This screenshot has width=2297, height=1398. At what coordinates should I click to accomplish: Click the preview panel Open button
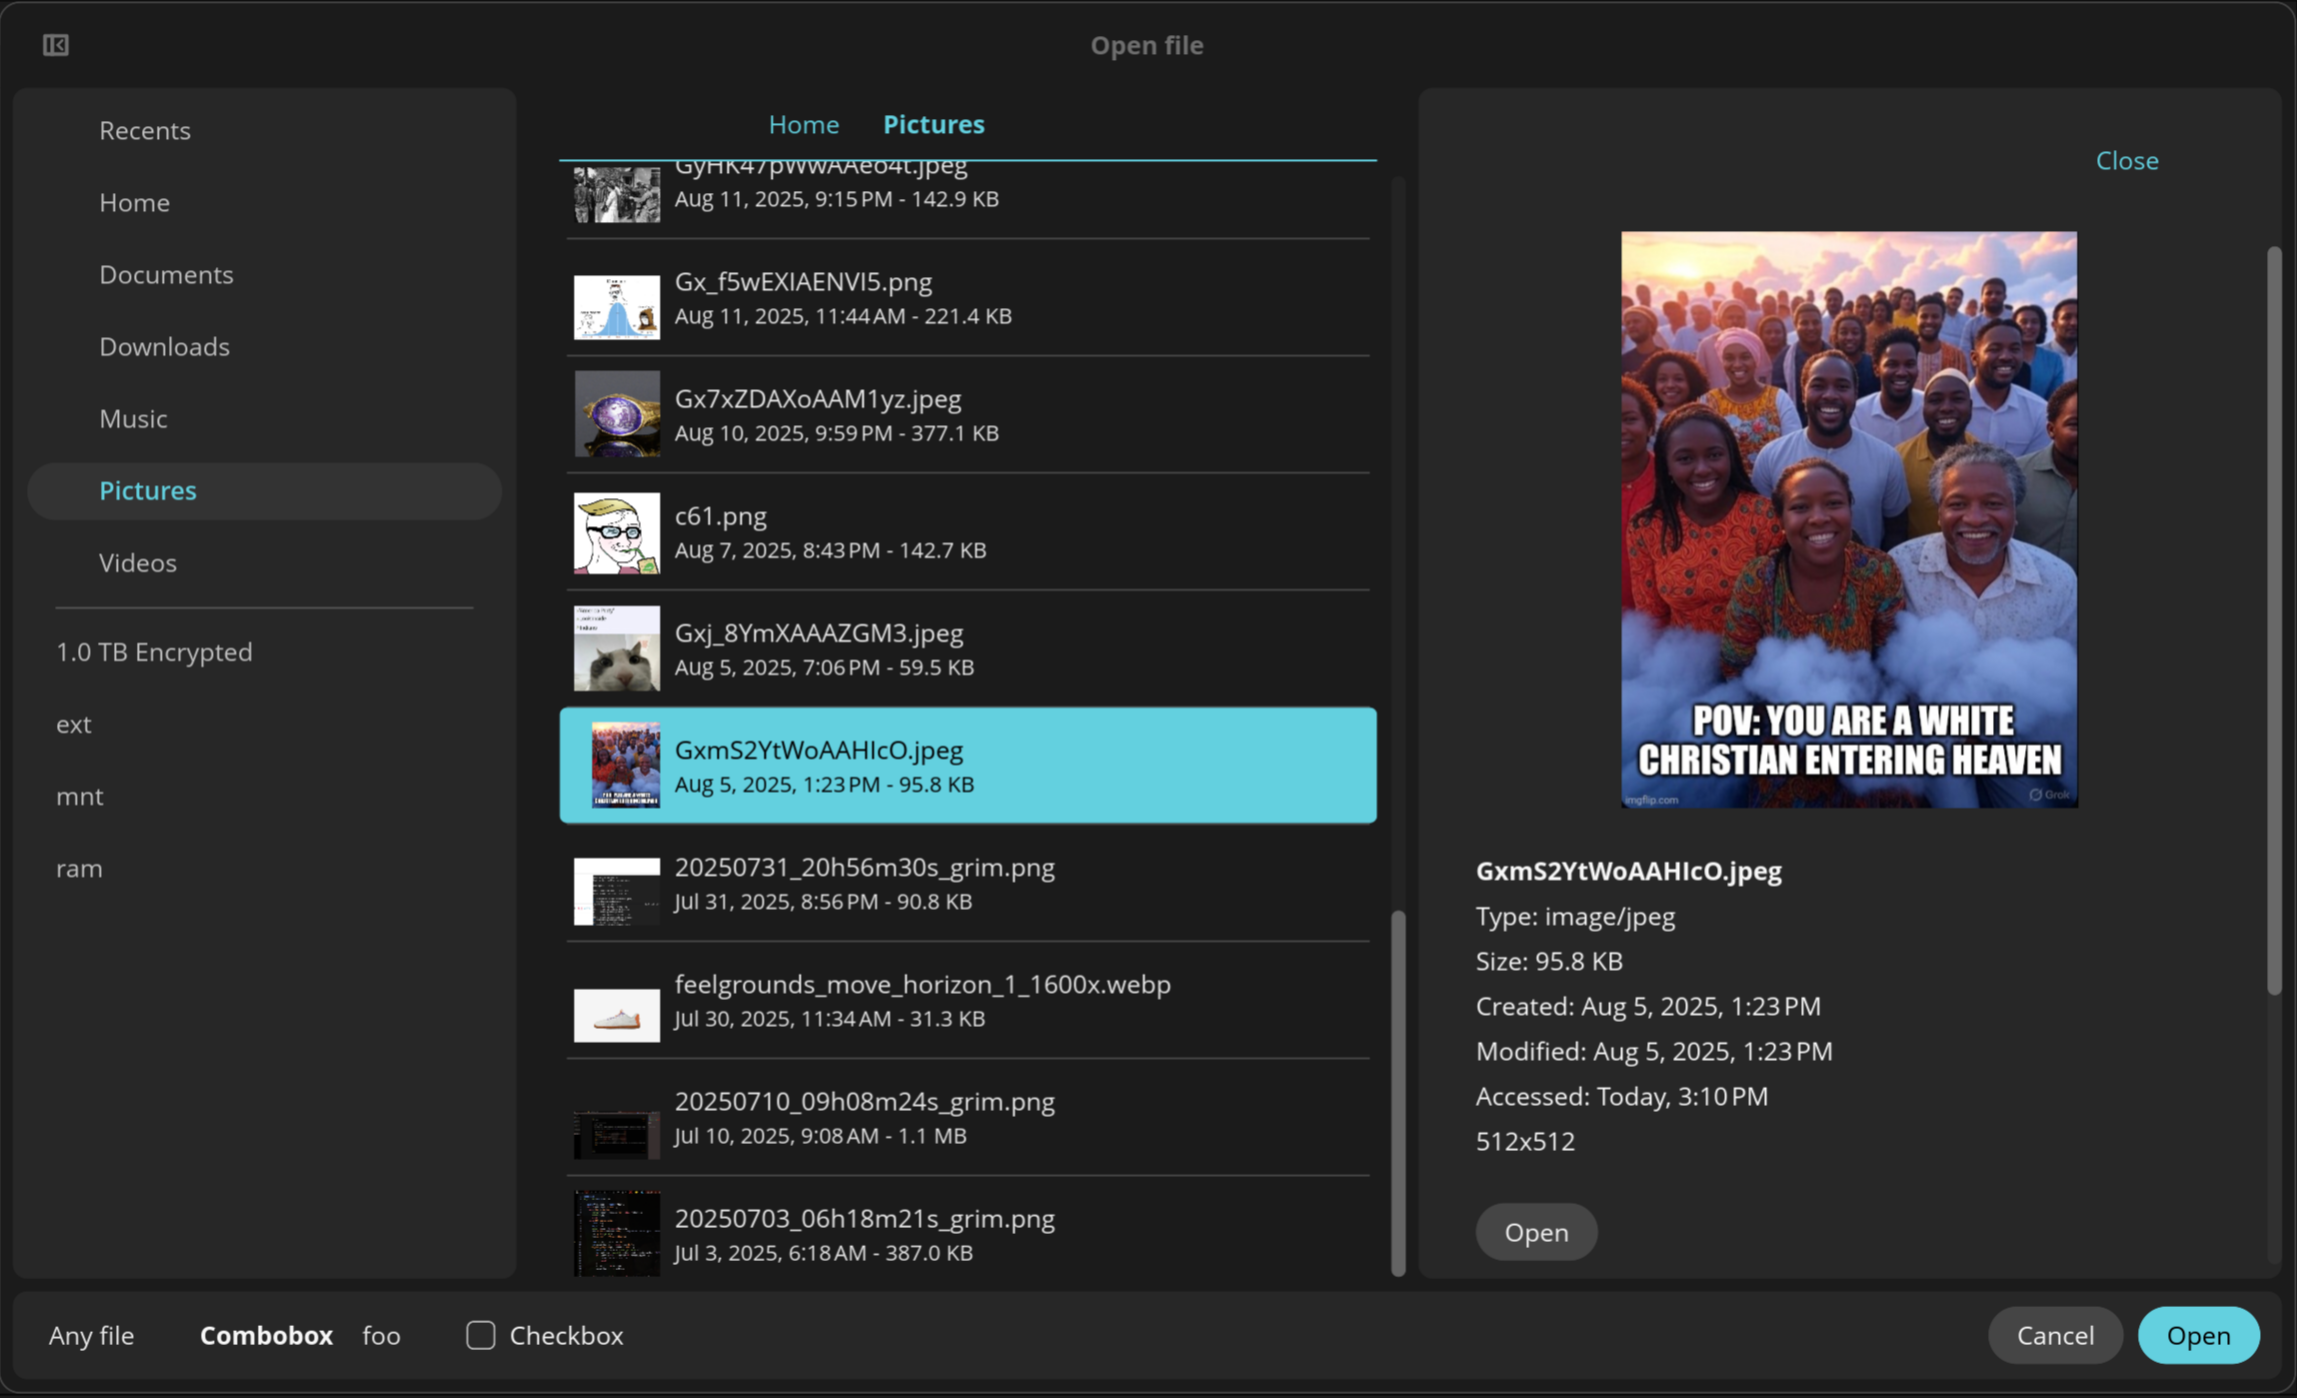pyautogui.click(x=1536, y=1232)
